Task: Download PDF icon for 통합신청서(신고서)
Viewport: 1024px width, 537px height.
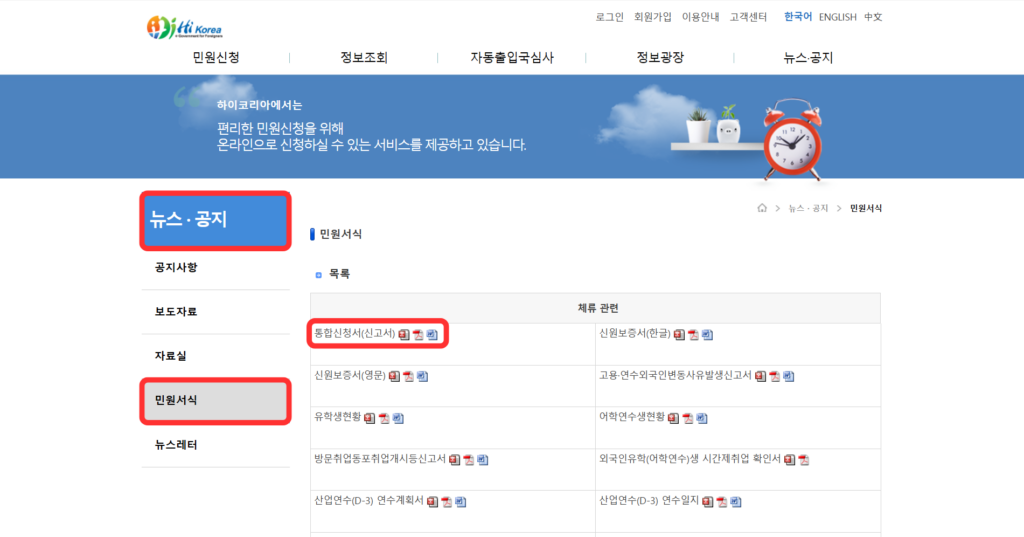Action: point(418,334)
